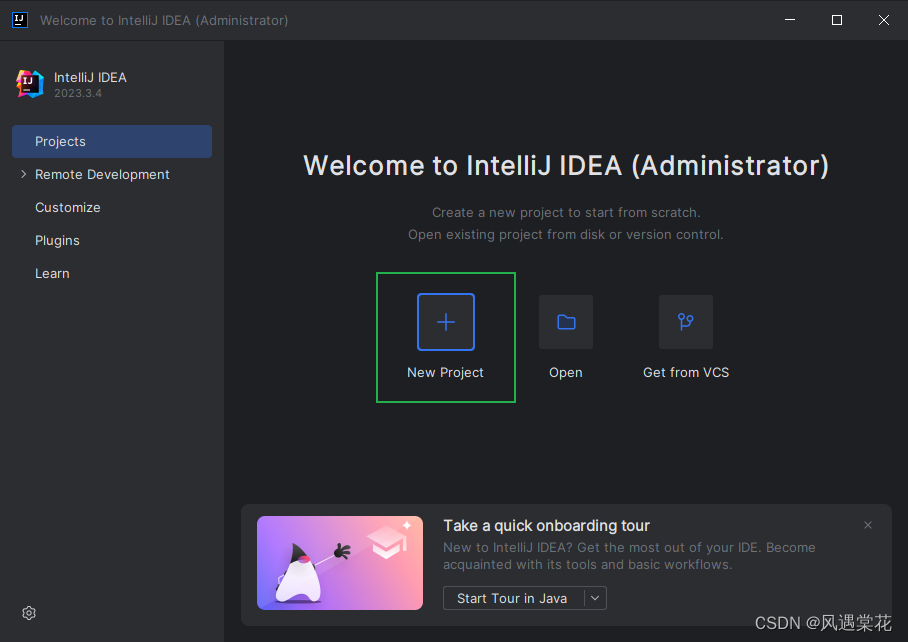
Task: Open the Start Tour dropdown arrow
Action: click(595, 598)
